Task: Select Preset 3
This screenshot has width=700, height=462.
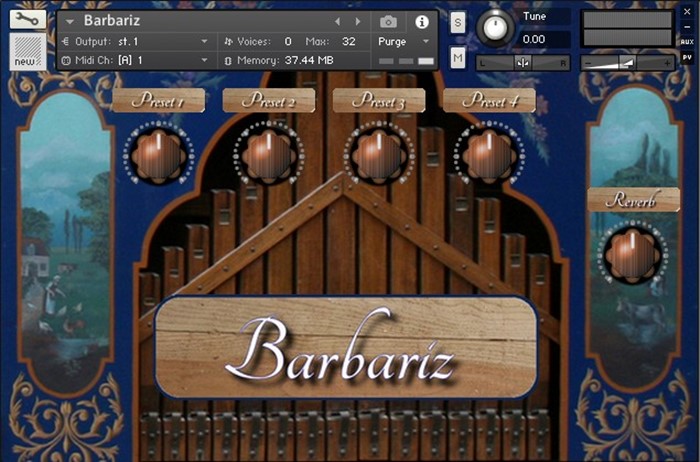Action: coord(379,101)
